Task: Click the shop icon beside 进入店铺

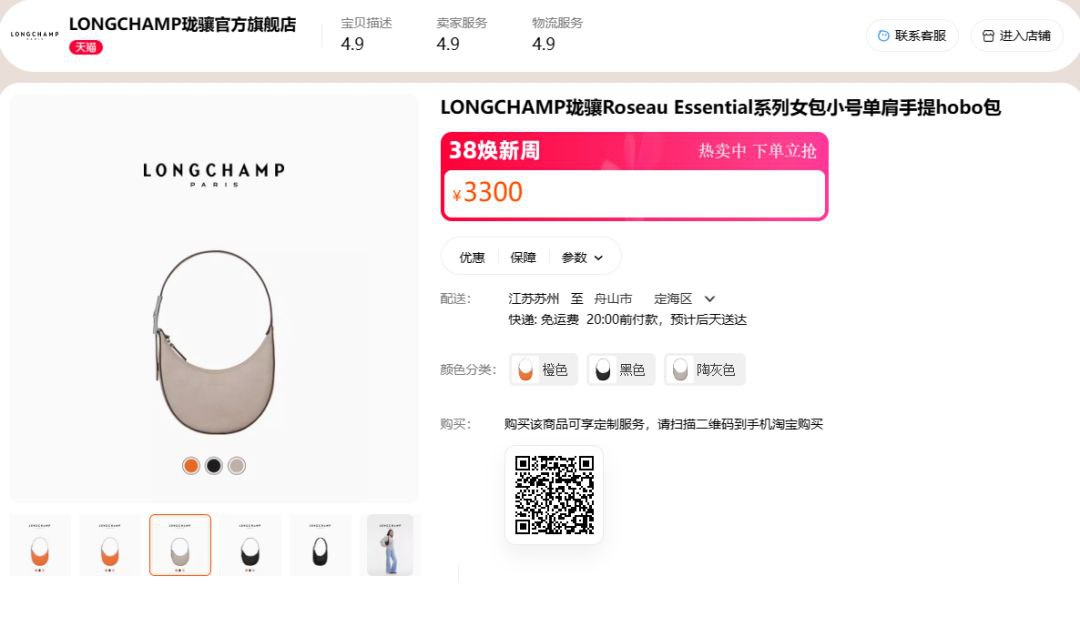Action: pos(988,36)
